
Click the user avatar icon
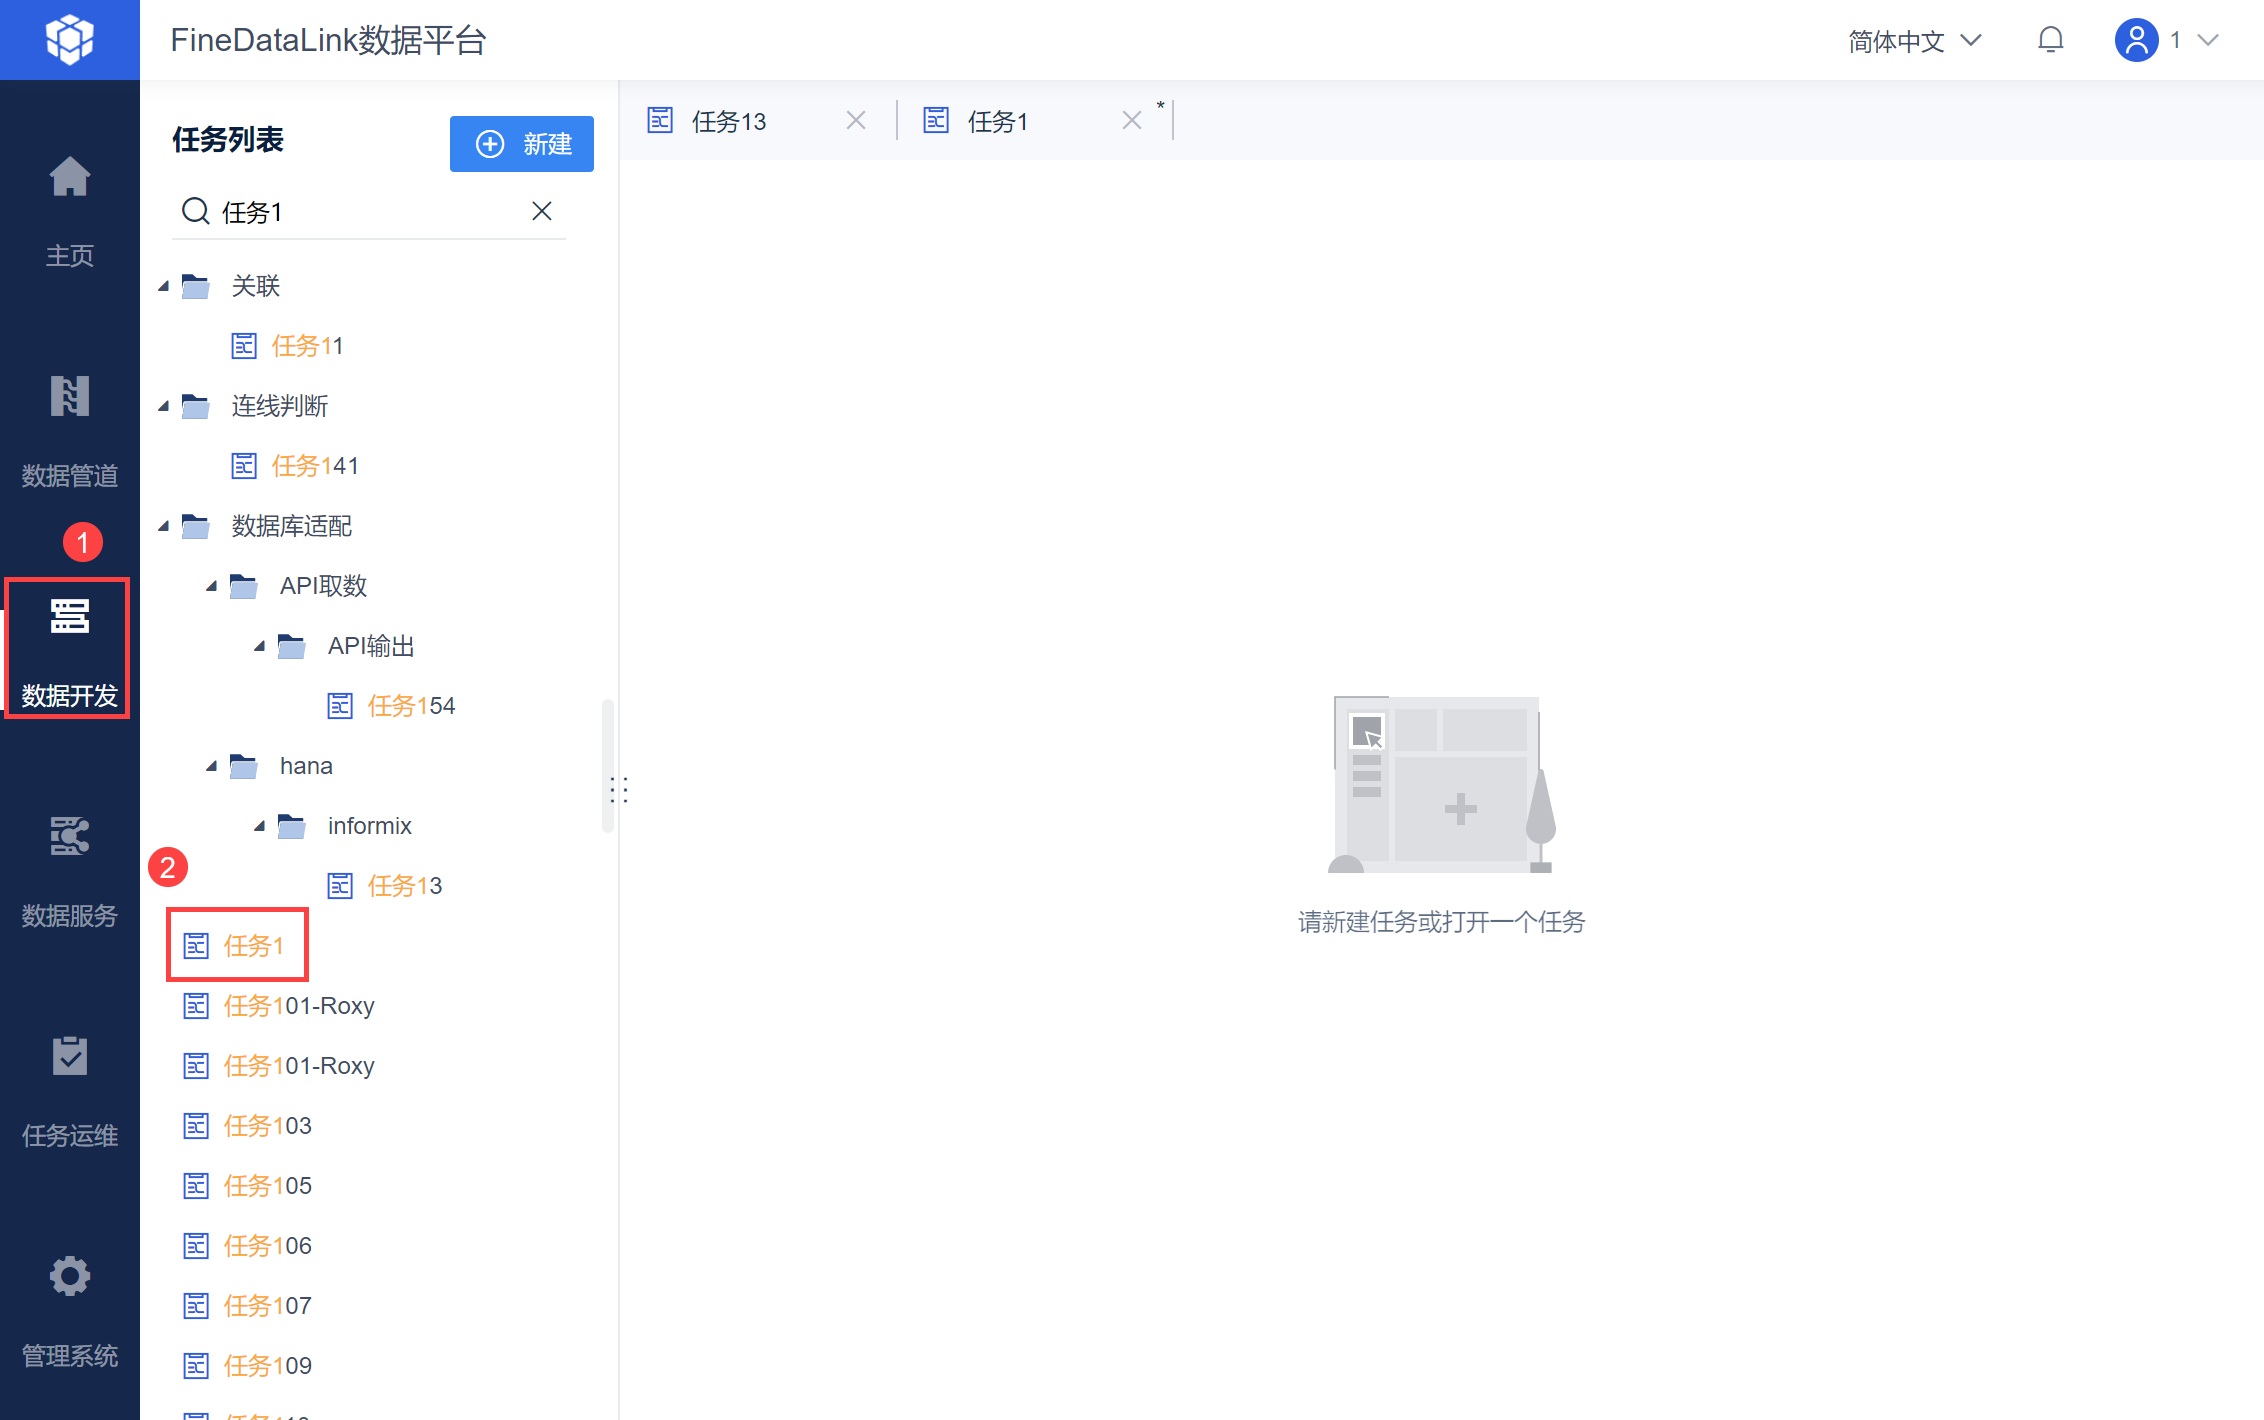click(2136, 40)
